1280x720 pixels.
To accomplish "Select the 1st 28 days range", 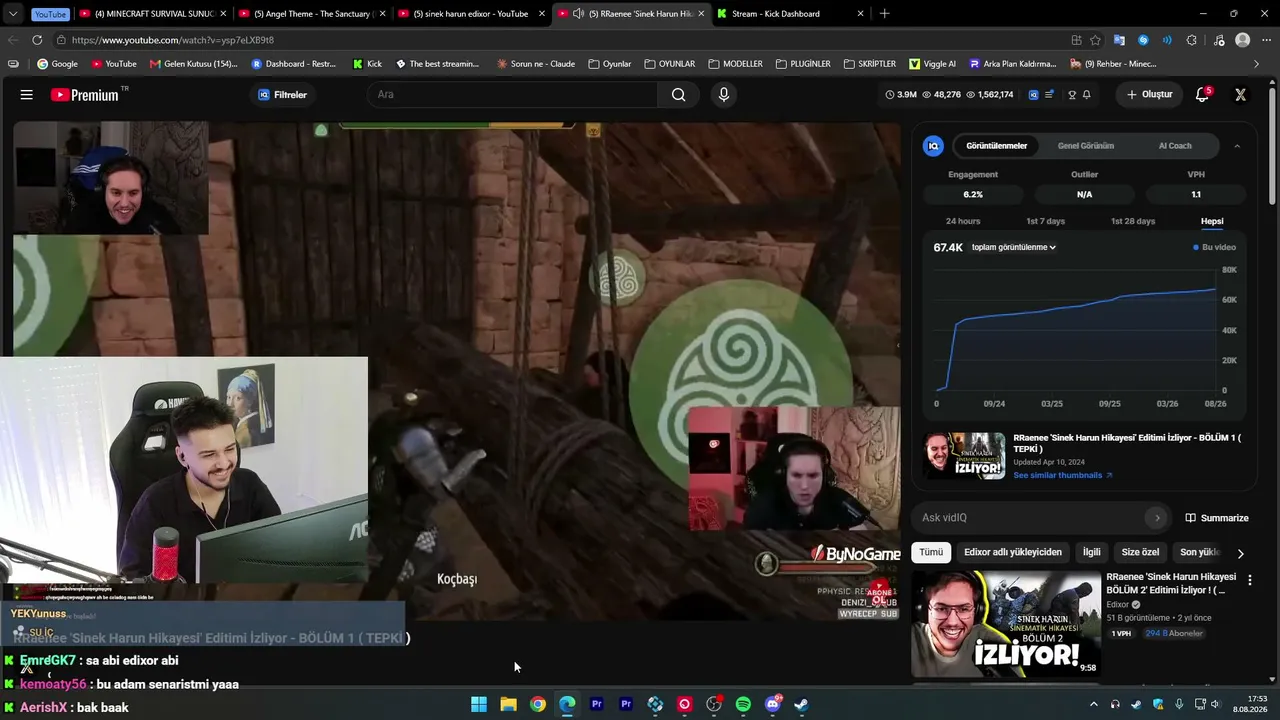I will coord(1133,221).
